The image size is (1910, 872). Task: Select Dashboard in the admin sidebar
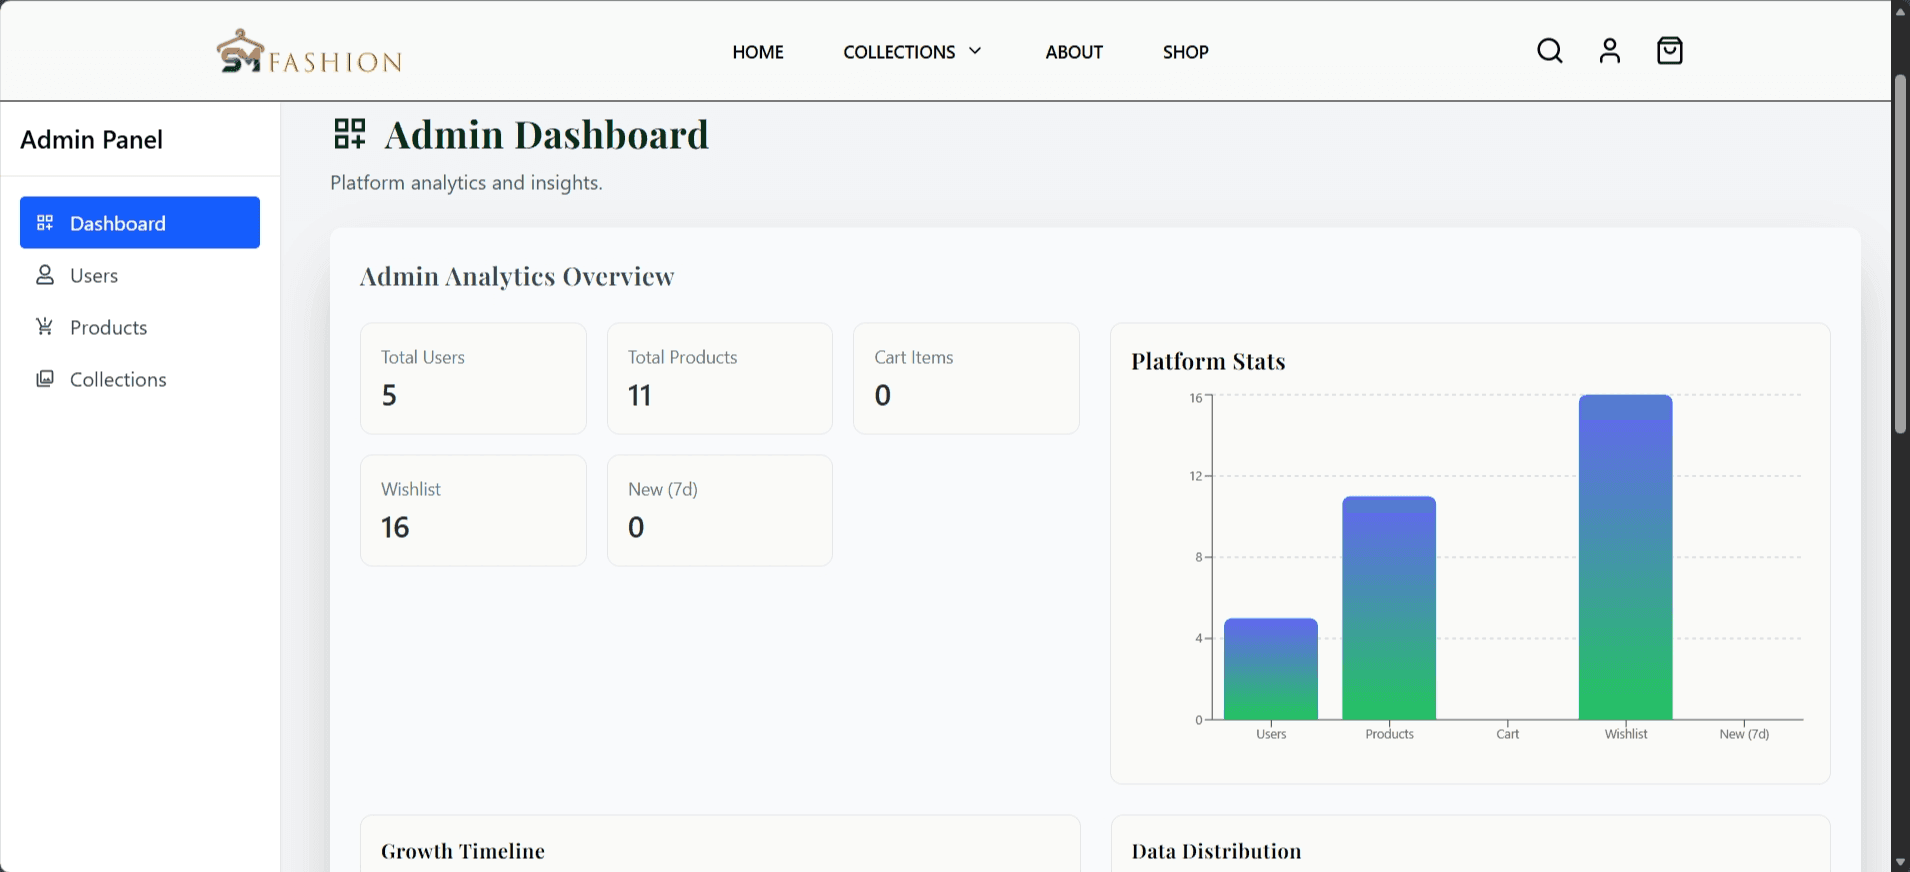coord(140,223)
